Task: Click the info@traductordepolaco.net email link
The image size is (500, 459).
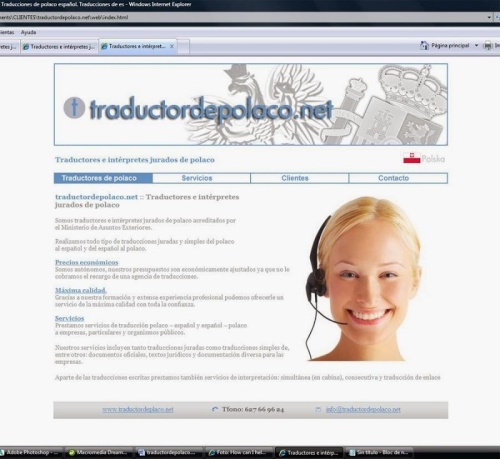Action: point(363,409)
